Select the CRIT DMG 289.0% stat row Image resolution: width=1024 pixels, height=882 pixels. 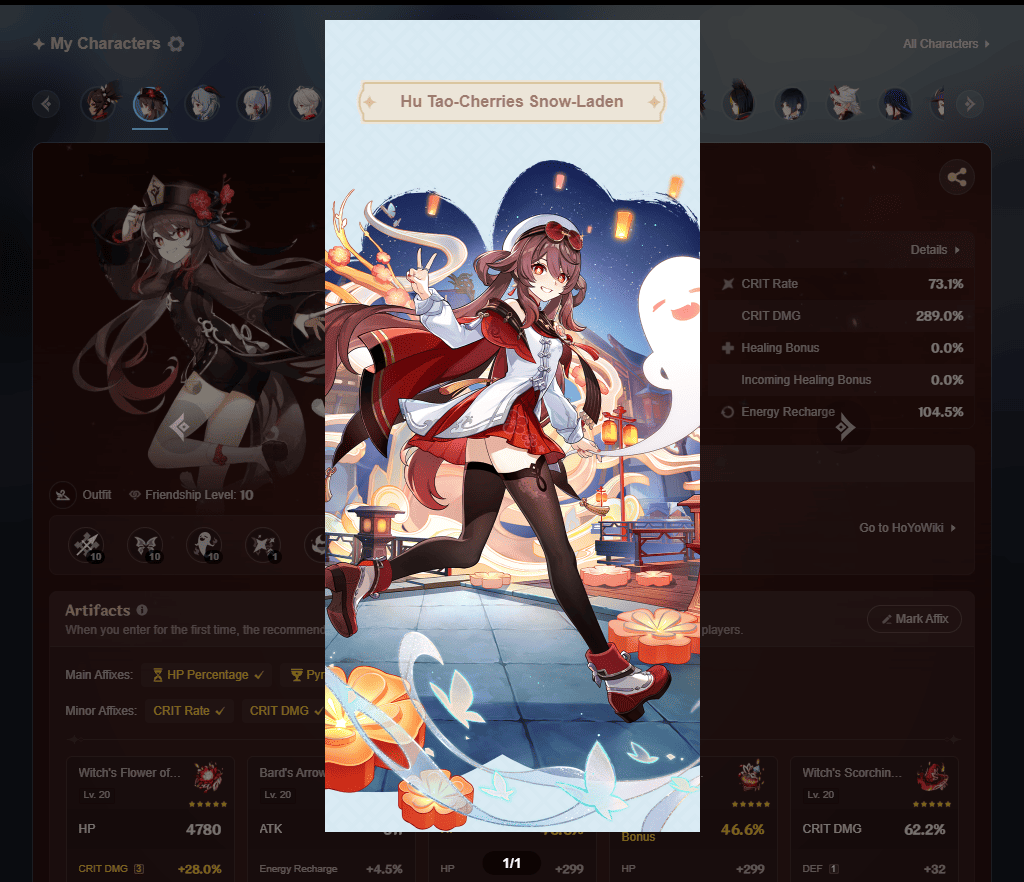(x=841, y=316)
